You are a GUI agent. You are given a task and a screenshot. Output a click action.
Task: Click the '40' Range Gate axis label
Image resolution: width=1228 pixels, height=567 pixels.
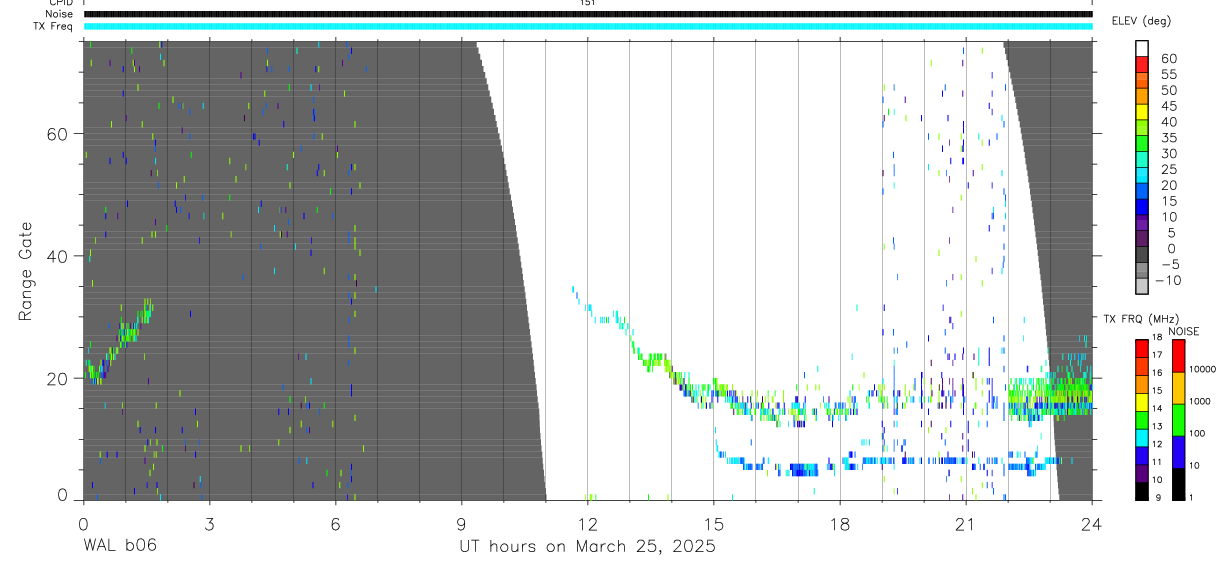(59, 256)
